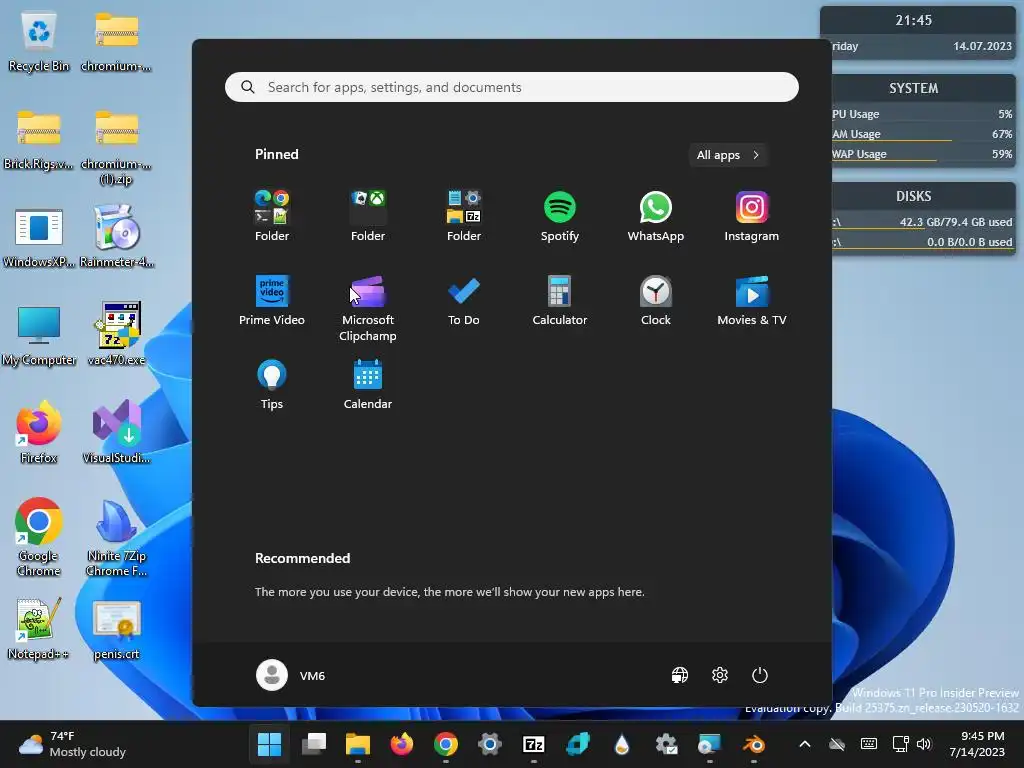Open Blender from the taskbar
1024x768 pixels.
[x=754, y=744]
